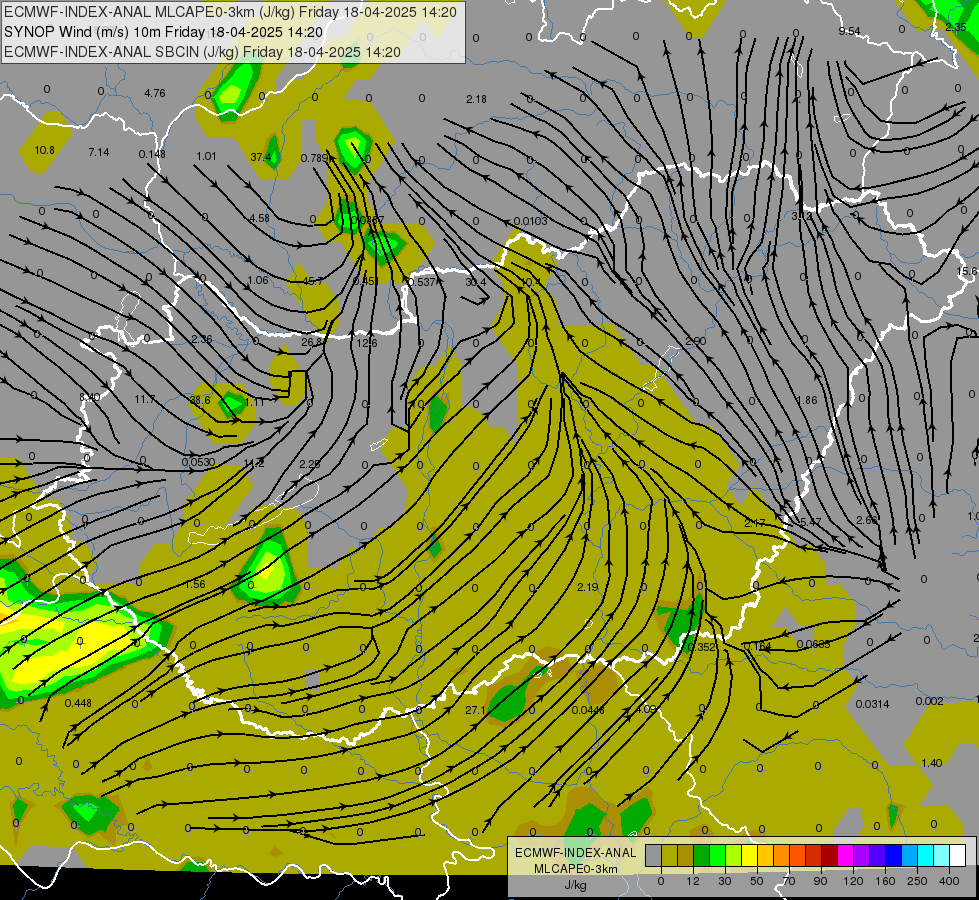The width and height of the screenshot is (979, 900).
Task: Select the dark green legend swatch
Action: [701, 855]
